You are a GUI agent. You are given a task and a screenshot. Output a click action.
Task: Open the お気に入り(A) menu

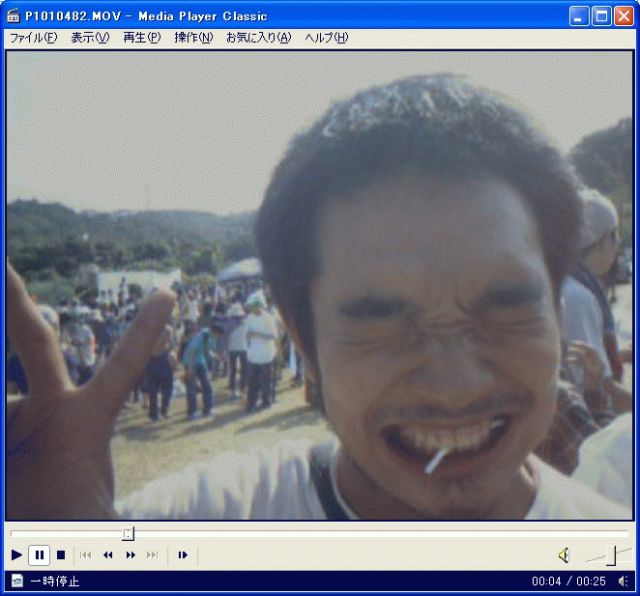tap(259, 38)
